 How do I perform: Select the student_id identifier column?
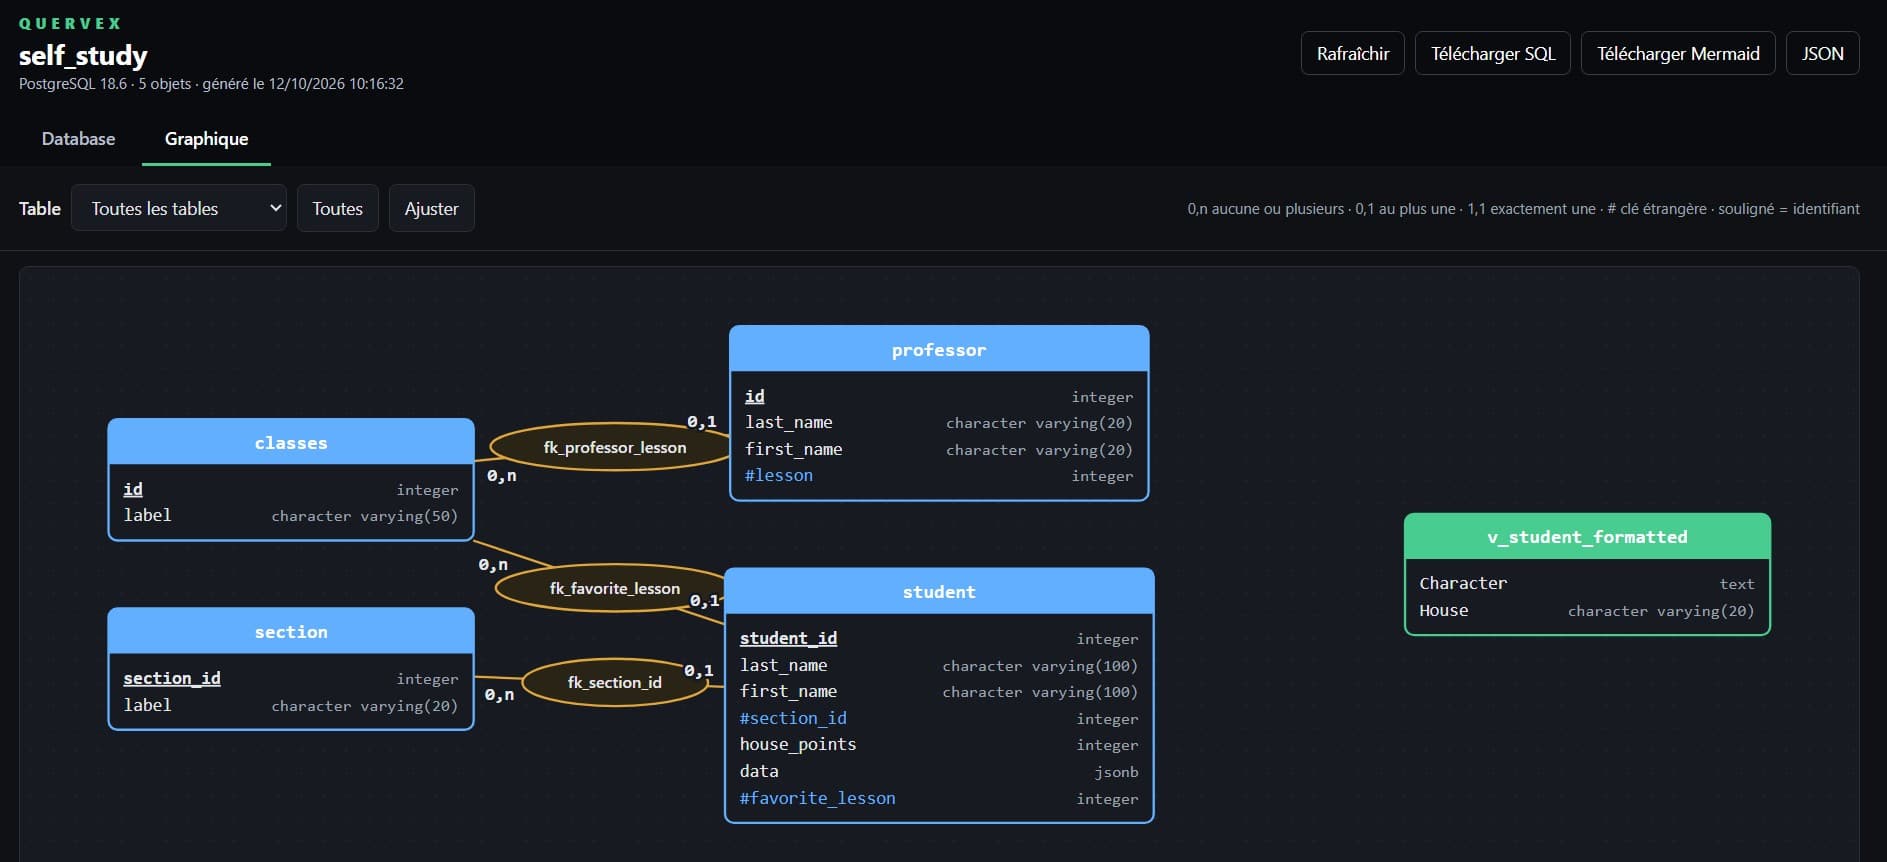pos(788,638)
